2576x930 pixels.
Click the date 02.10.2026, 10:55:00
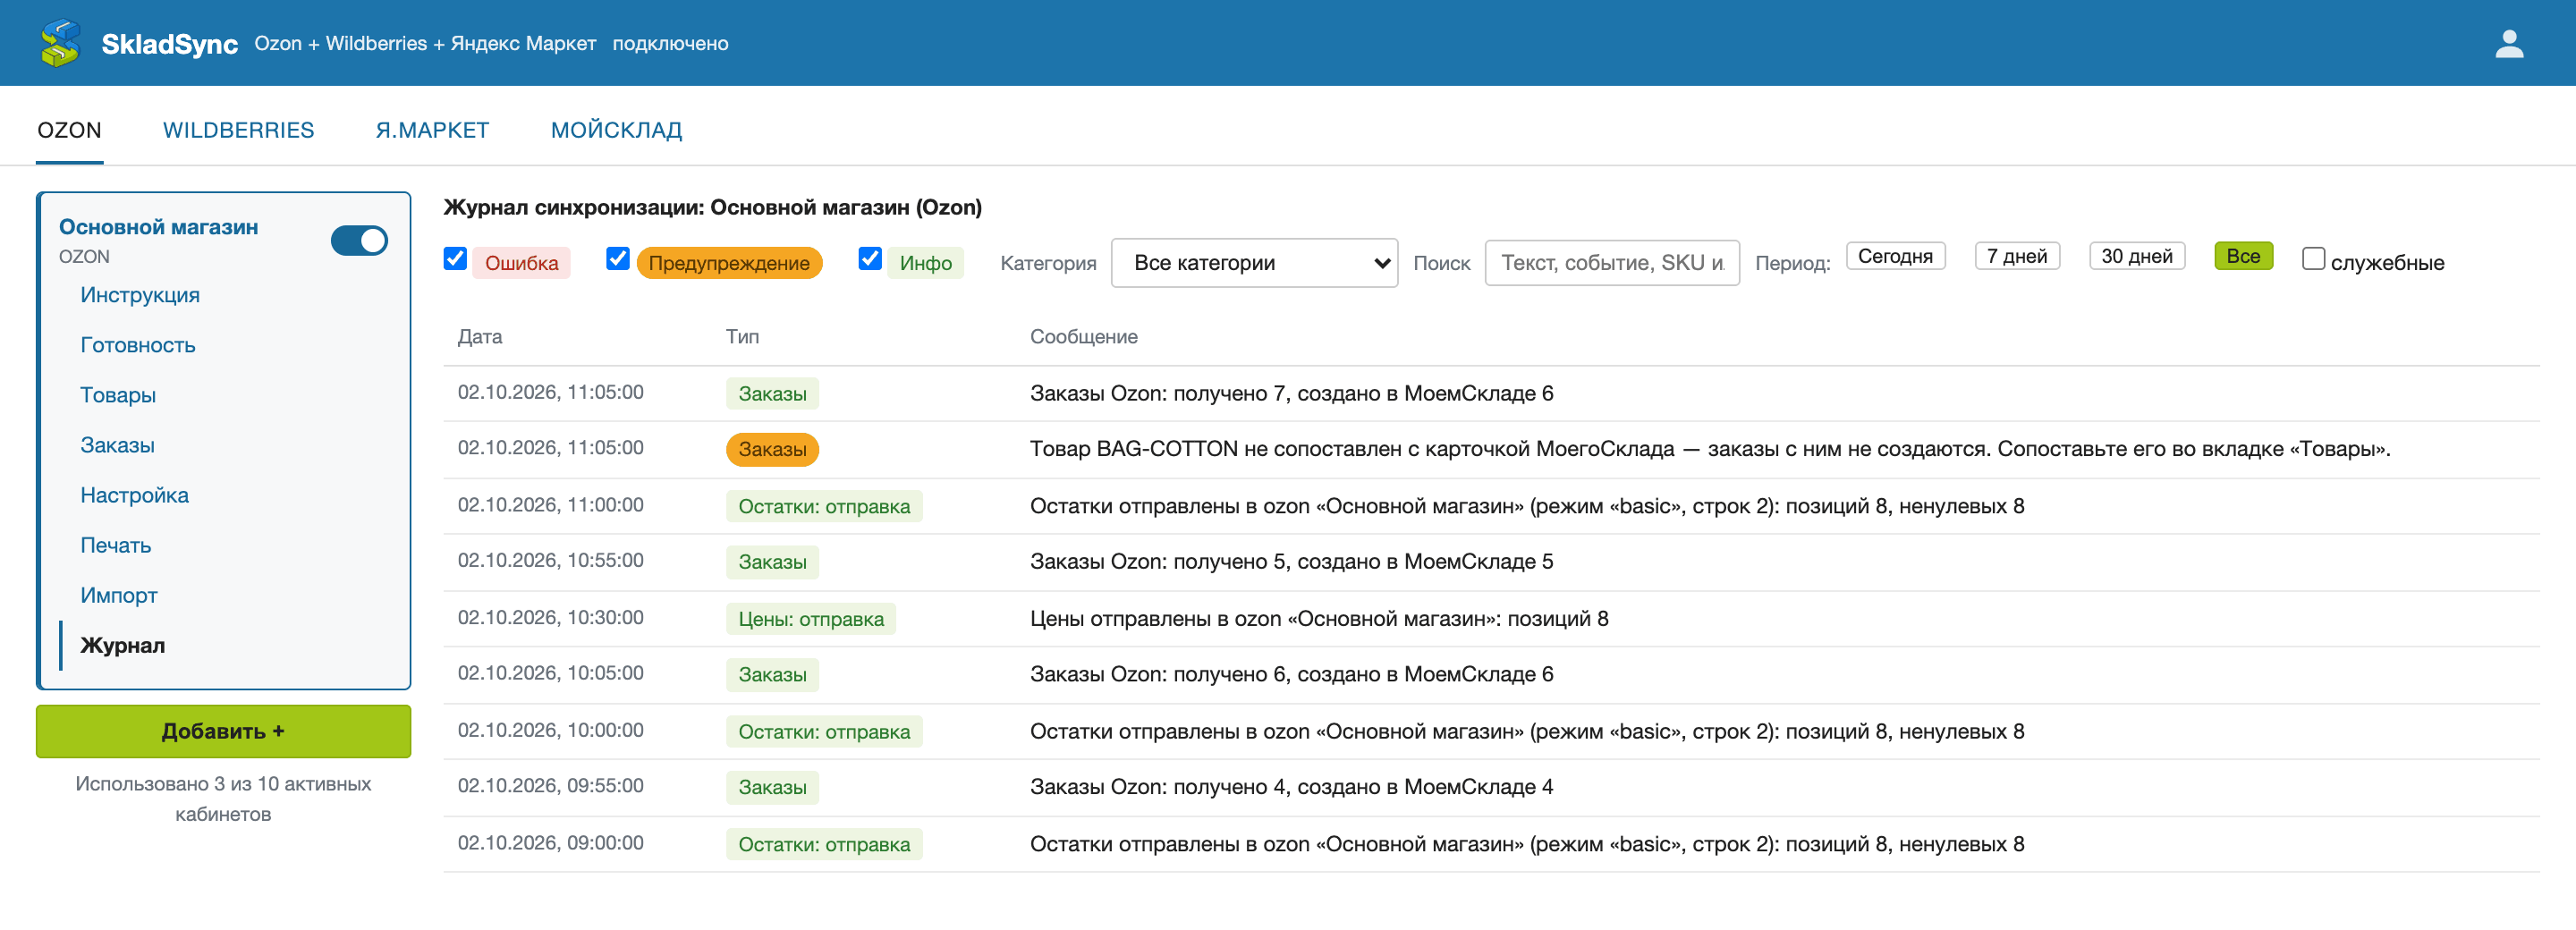click(x=550, y=561)
